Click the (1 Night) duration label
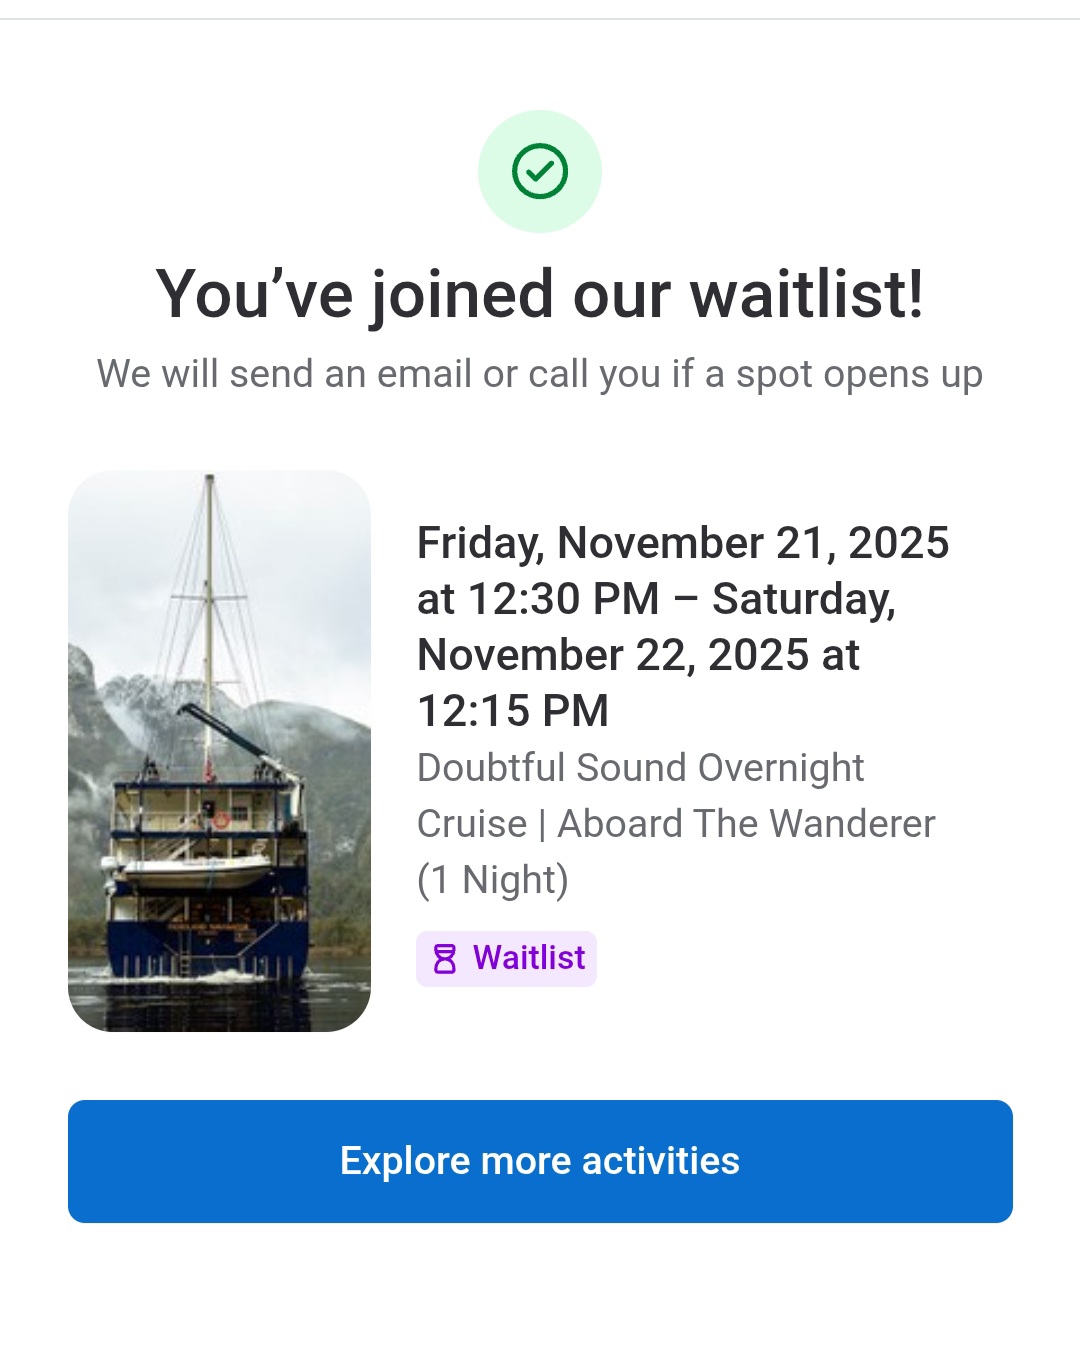1080x1350 pixels. 493,880
